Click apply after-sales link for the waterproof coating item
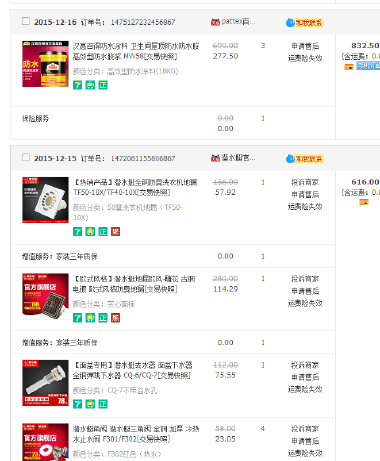Screen dimensions: 380x461 coord(305,46)
